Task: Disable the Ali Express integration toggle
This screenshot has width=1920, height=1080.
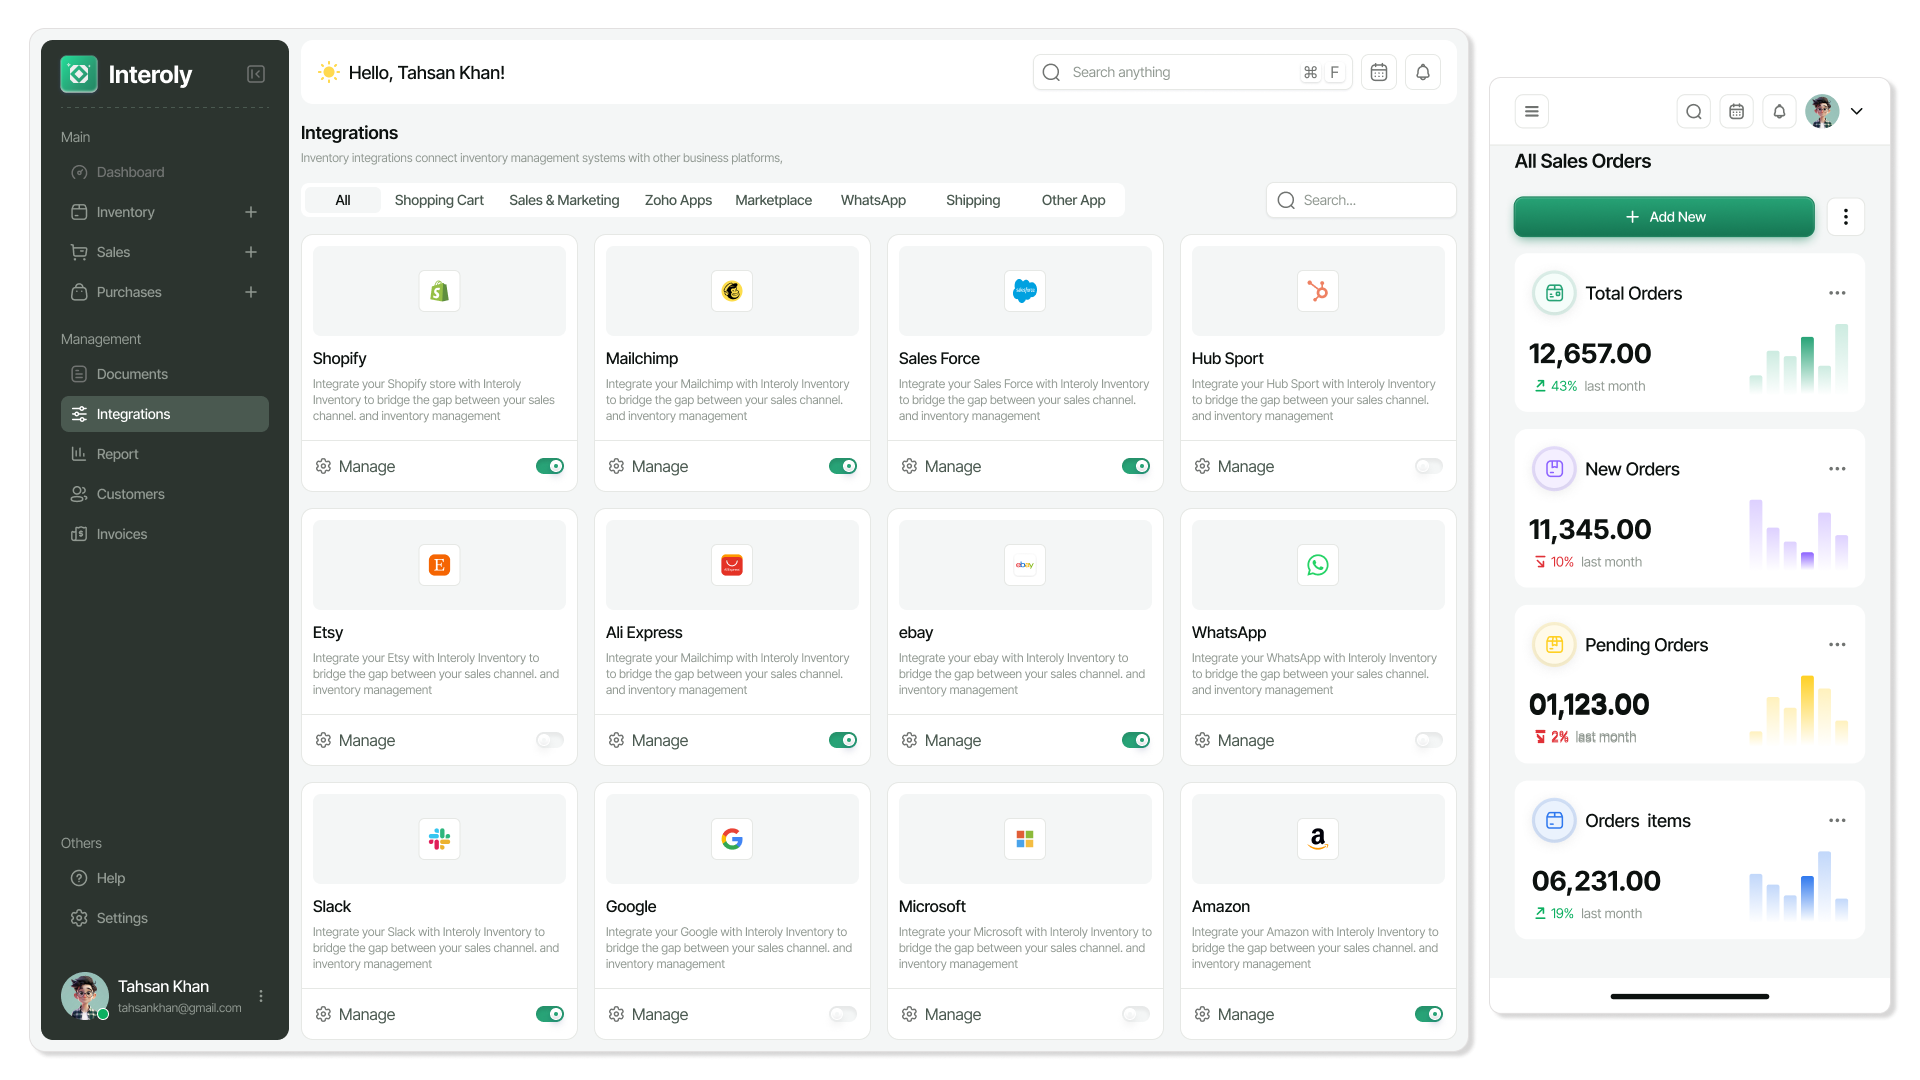Action: (x=843, y=740)
